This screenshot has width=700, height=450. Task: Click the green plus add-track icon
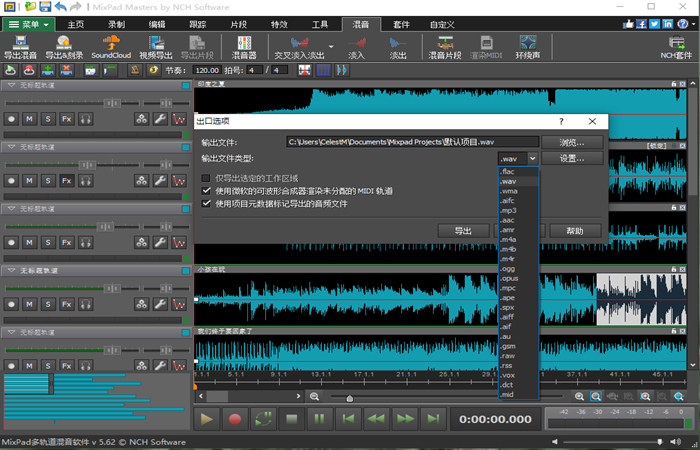48,70
